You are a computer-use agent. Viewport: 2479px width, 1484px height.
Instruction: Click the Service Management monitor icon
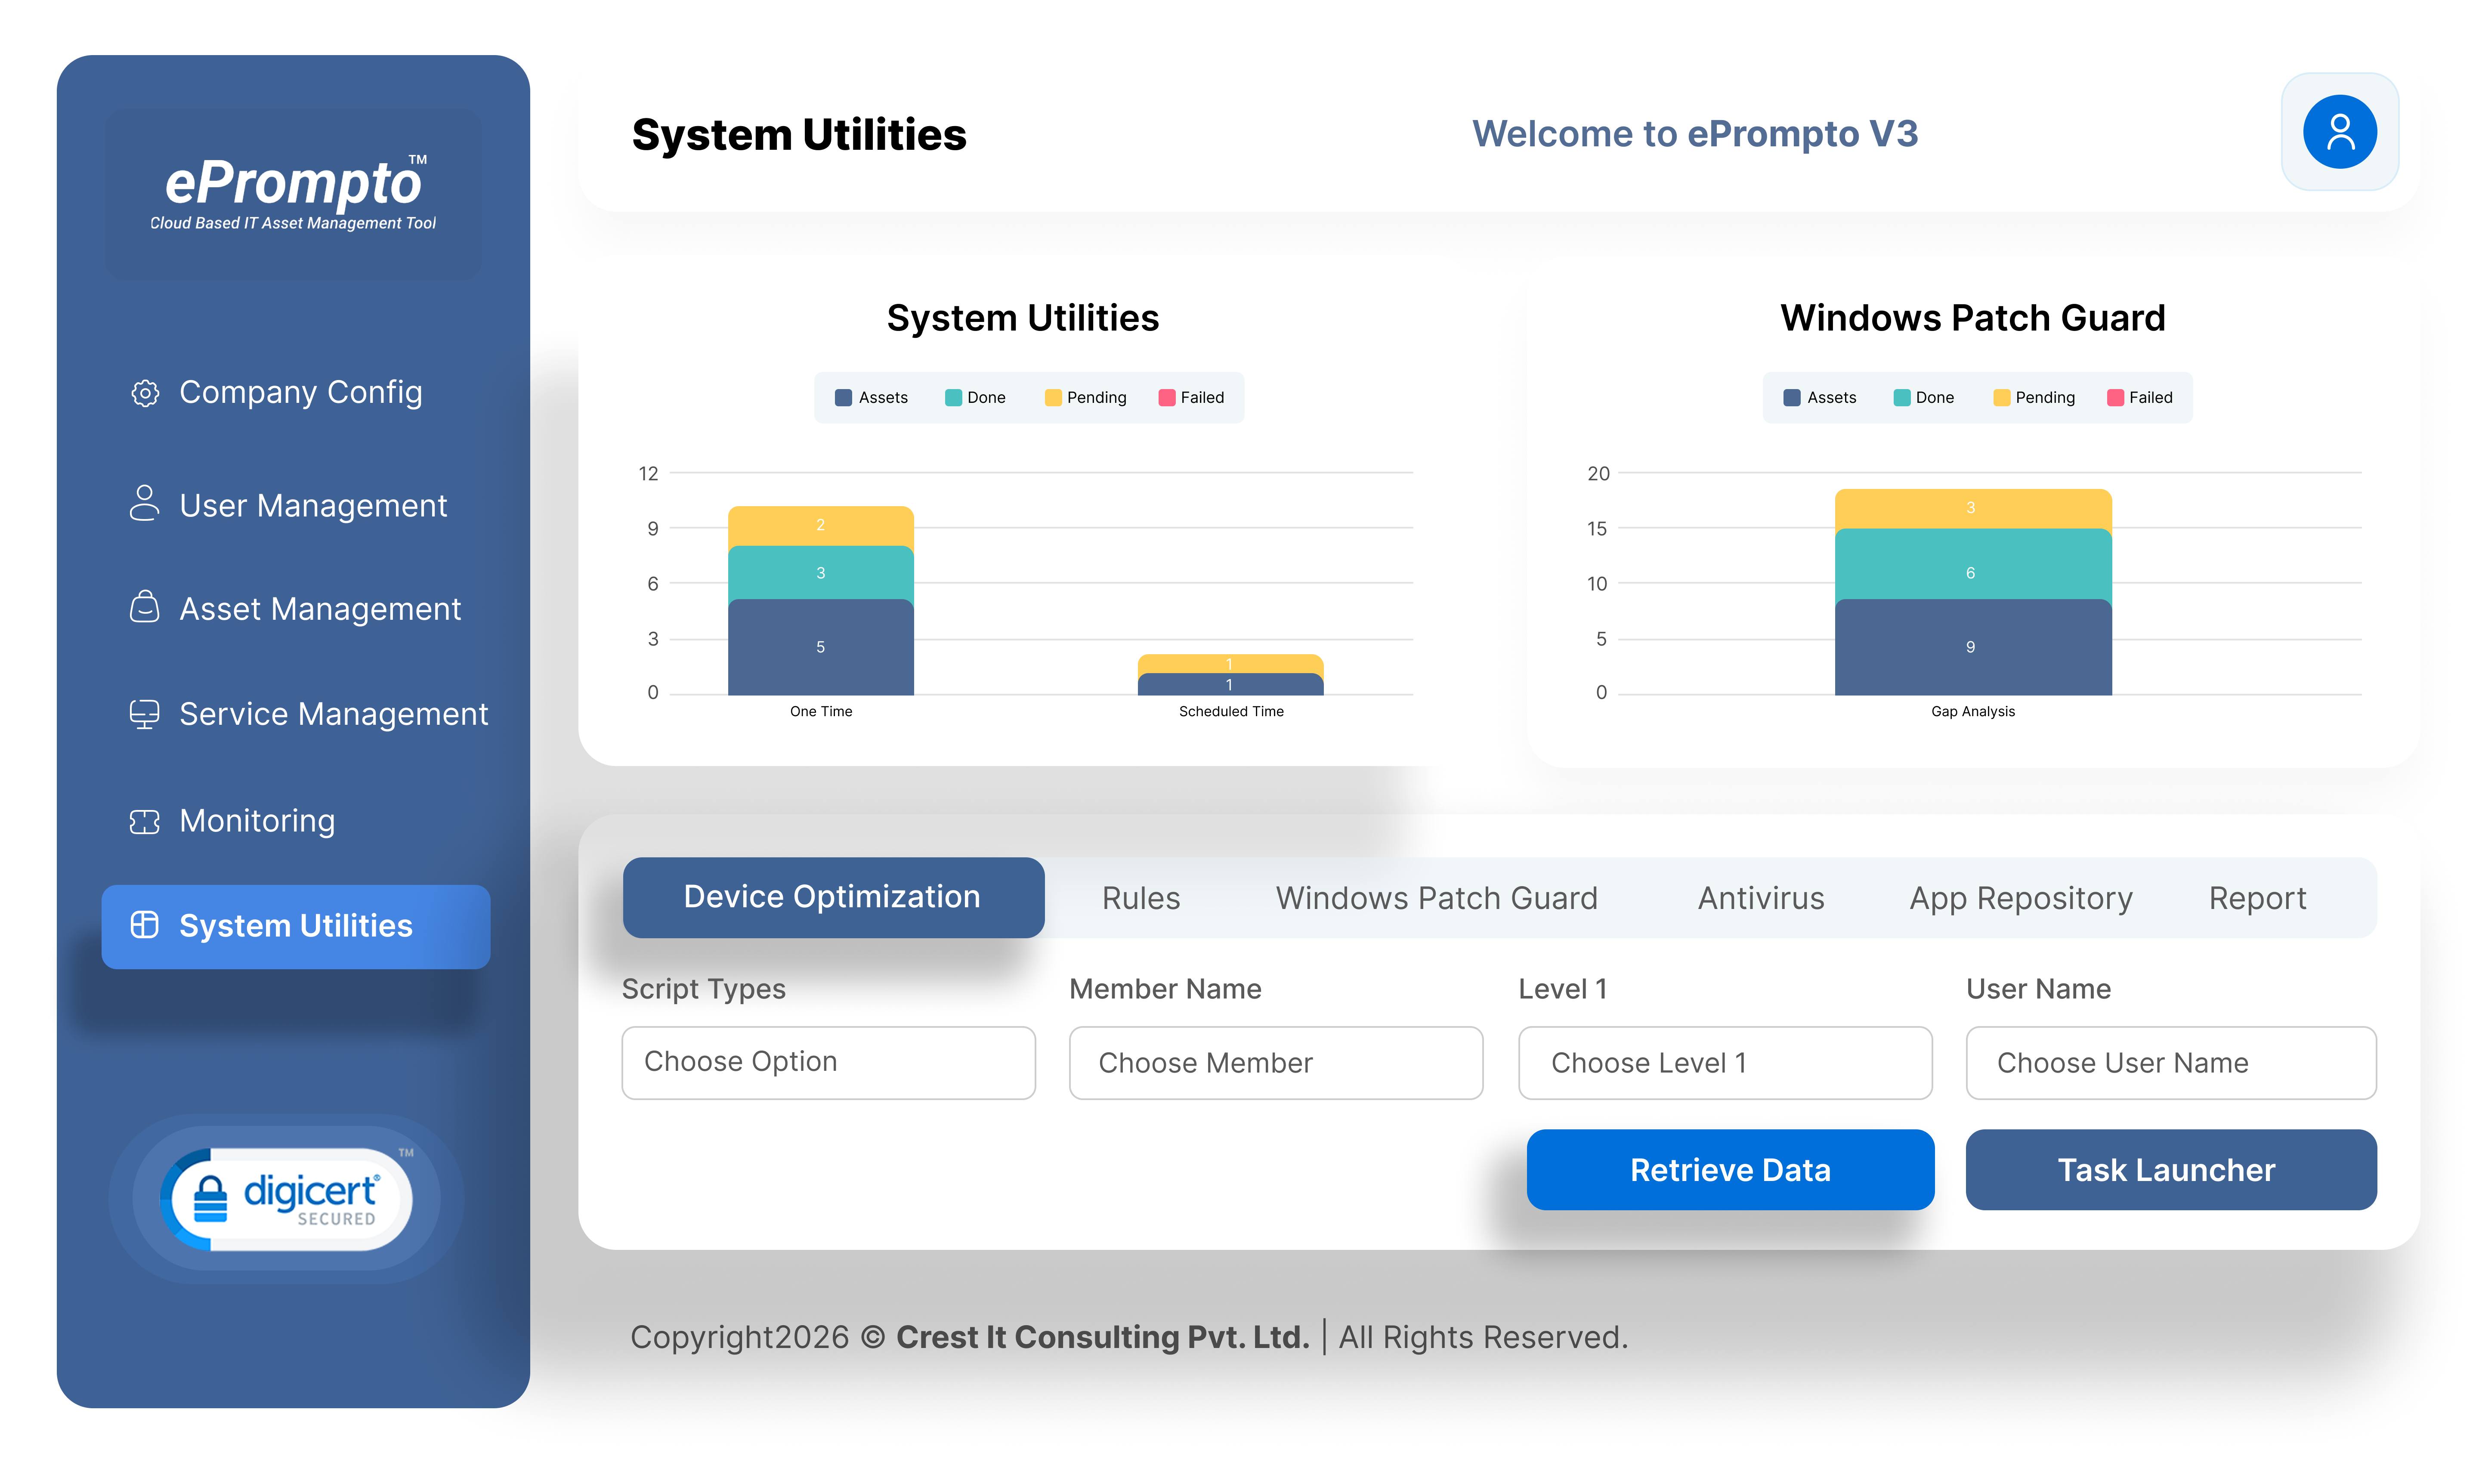[145, 714]
